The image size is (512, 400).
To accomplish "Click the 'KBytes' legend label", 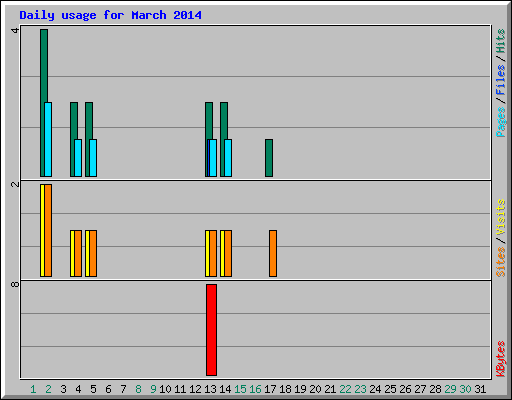I will [501, 359].
